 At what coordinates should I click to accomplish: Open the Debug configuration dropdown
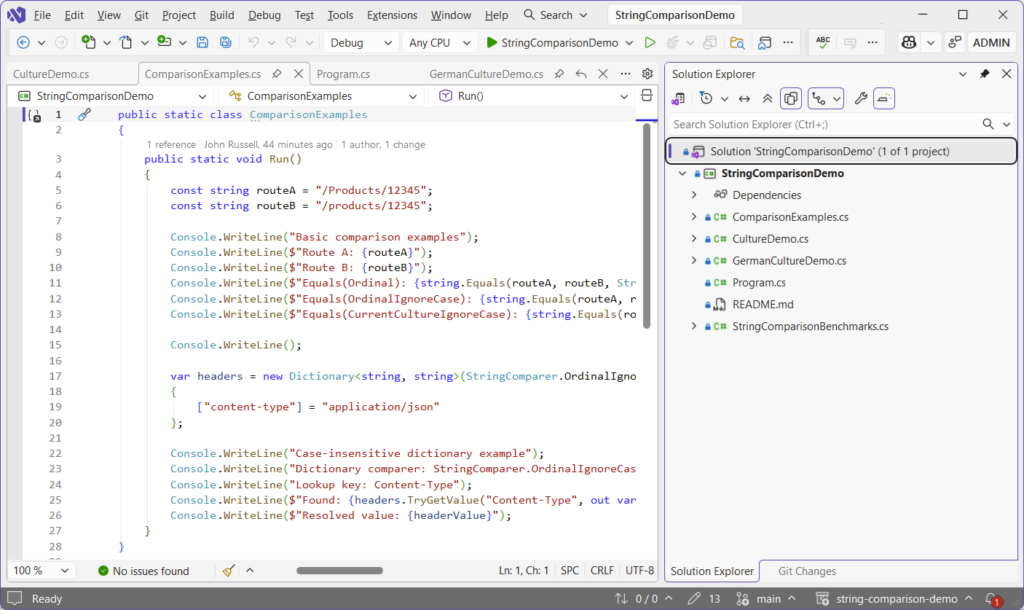tap(360, 42)
